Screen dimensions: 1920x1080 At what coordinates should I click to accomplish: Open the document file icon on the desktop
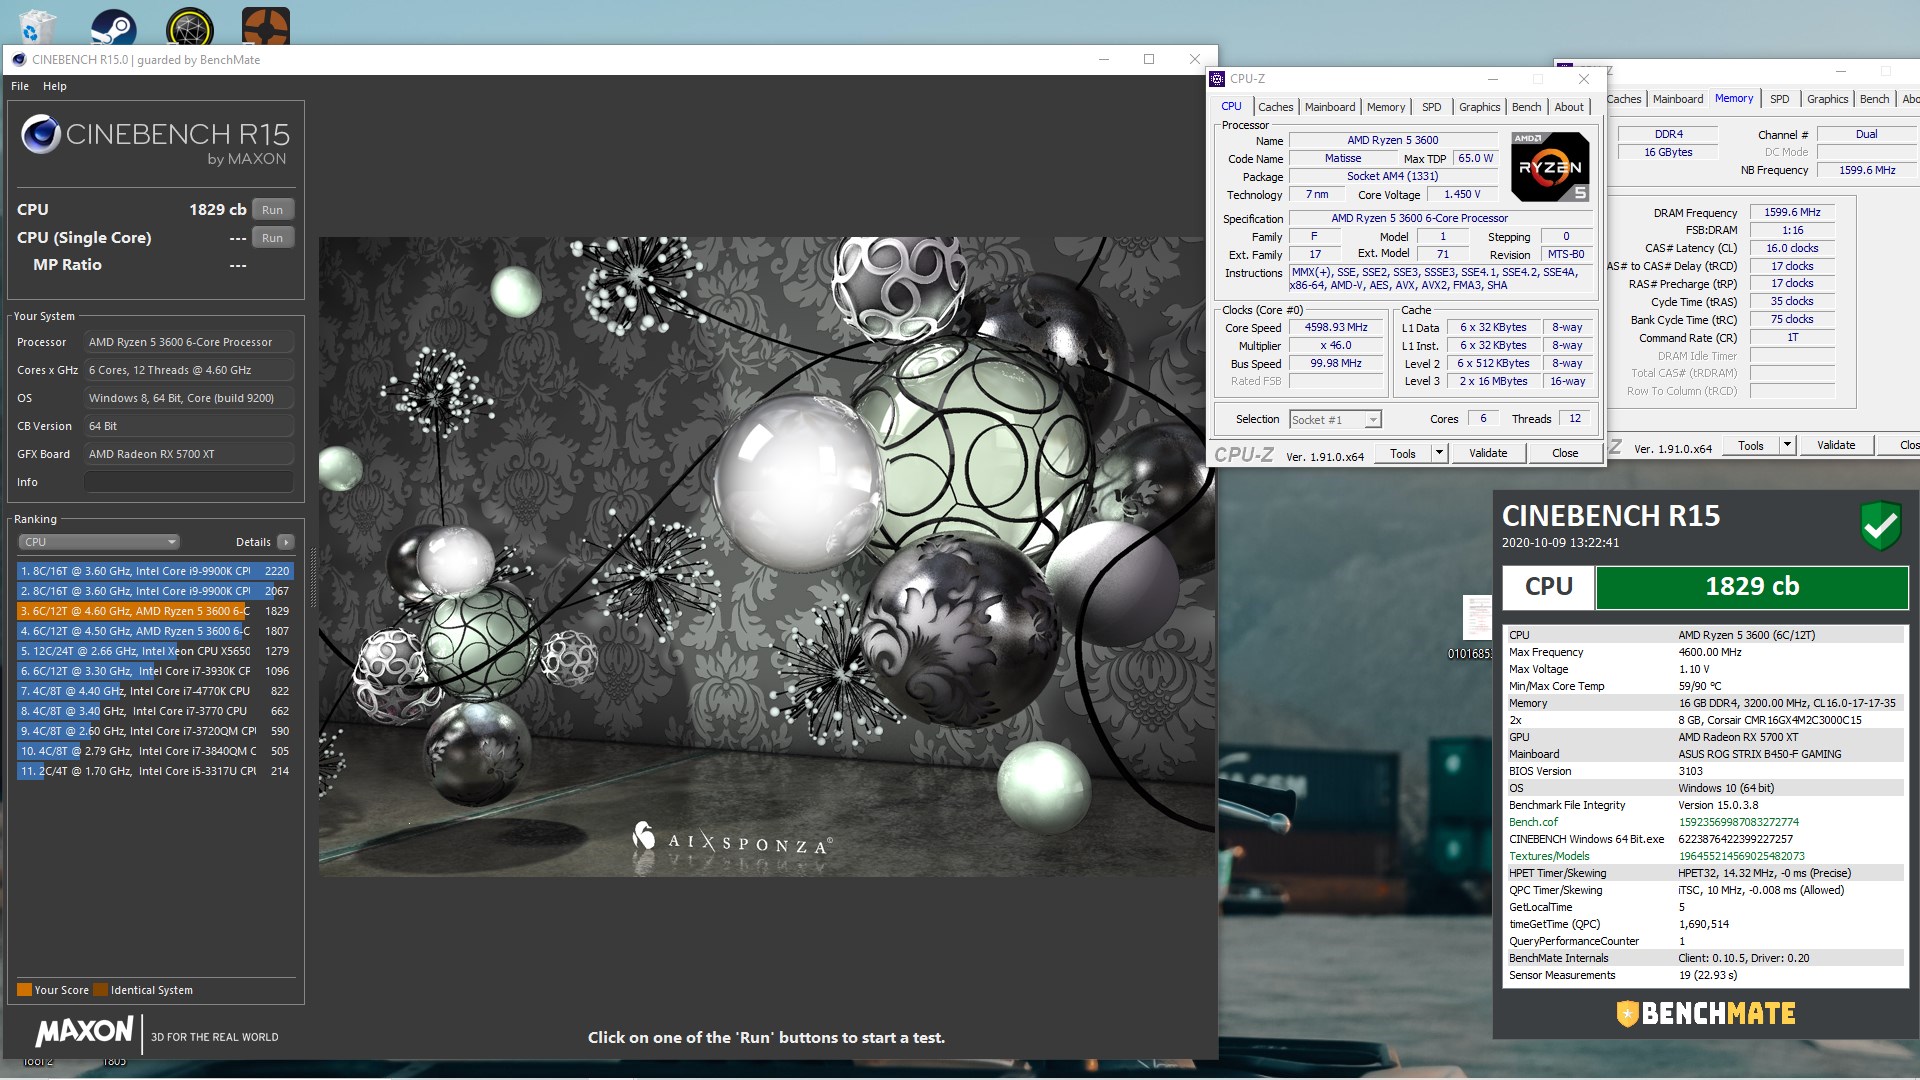point(1477,617)
